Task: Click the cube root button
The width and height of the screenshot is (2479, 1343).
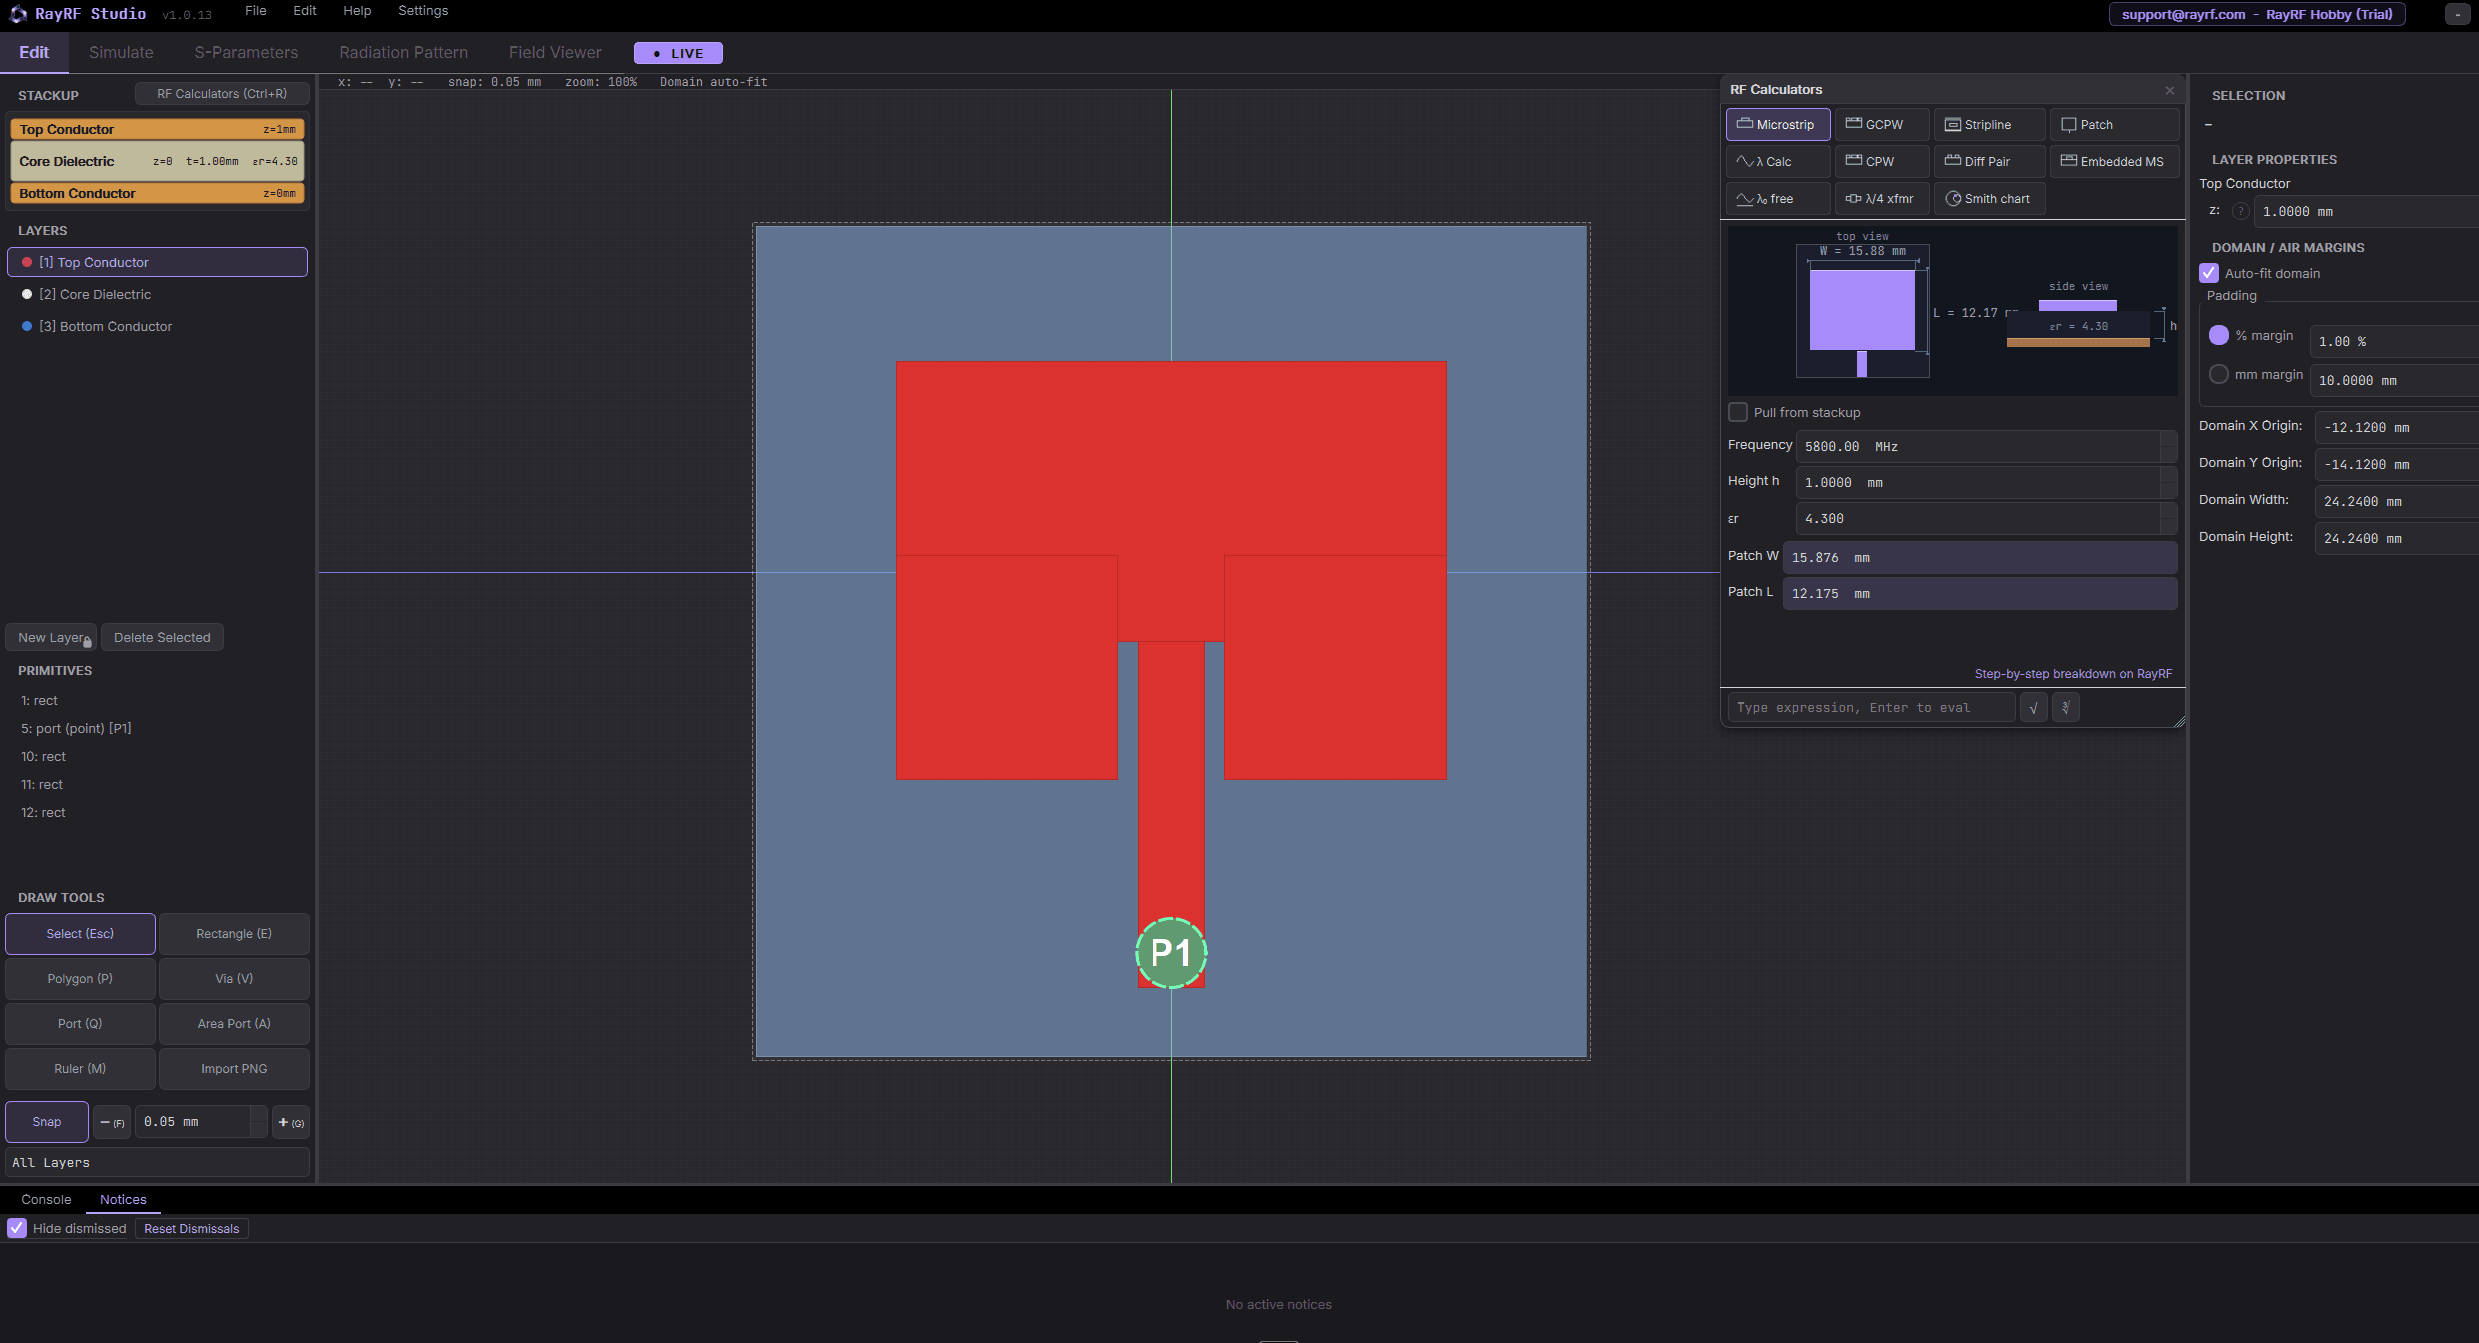Action: 2065,708
